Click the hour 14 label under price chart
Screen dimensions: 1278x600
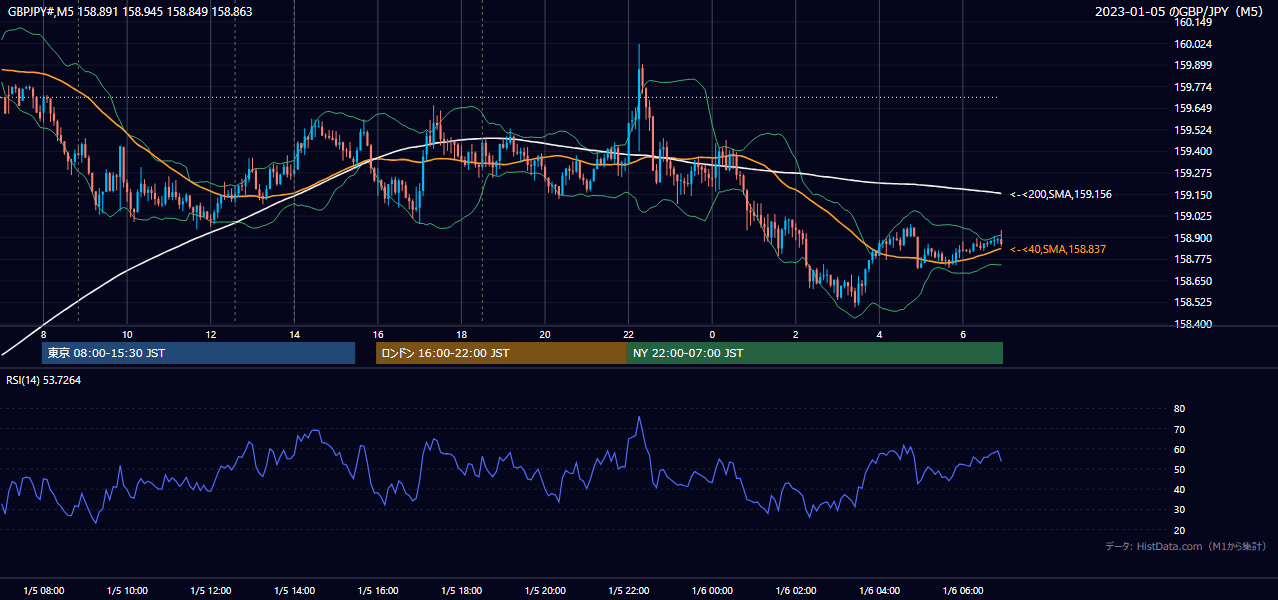tap(294, 334)
